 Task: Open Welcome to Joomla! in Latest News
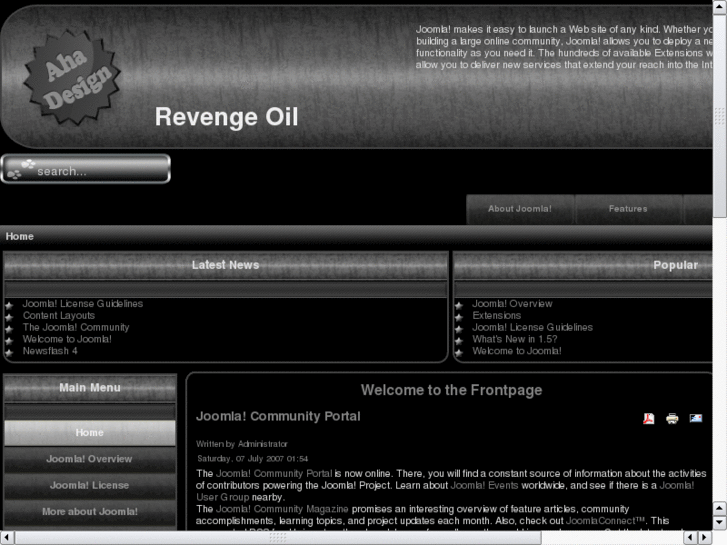point(67,340)
